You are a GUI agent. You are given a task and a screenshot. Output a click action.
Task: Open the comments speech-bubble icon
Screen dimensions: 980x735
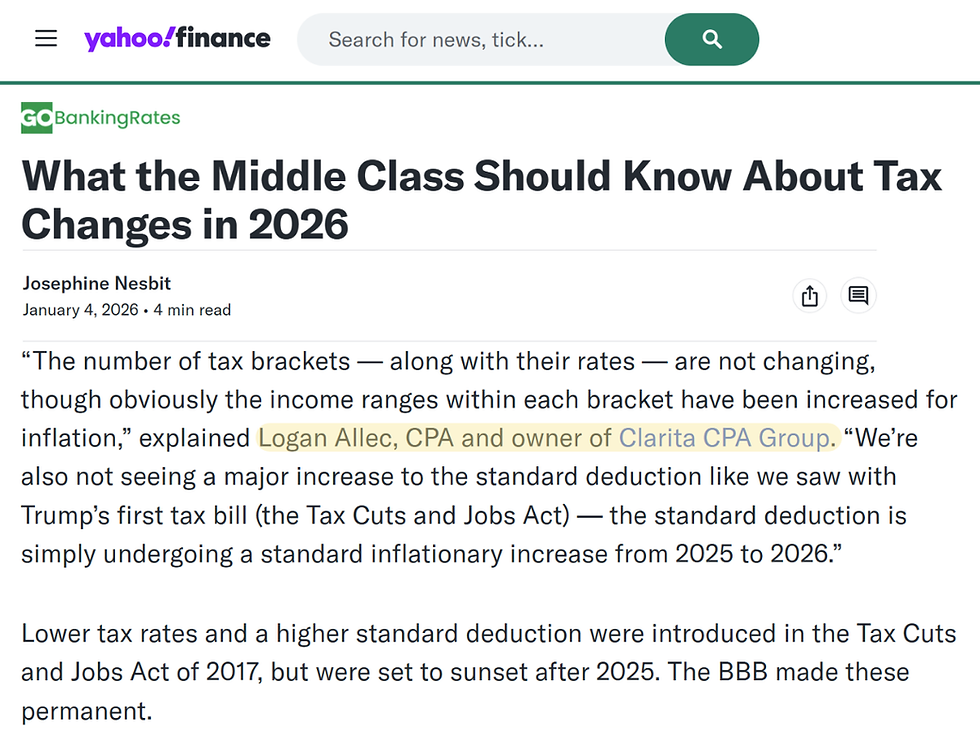(858, 296)
